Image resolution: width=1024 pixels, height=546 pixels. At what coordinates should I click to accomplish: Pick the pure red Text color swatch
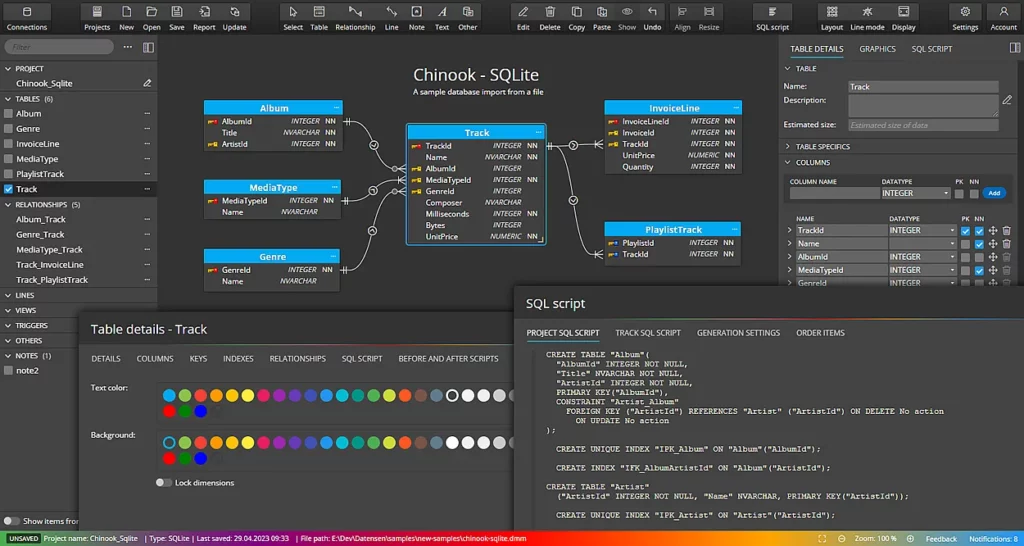pyautogui.click(x=169, y=411)
